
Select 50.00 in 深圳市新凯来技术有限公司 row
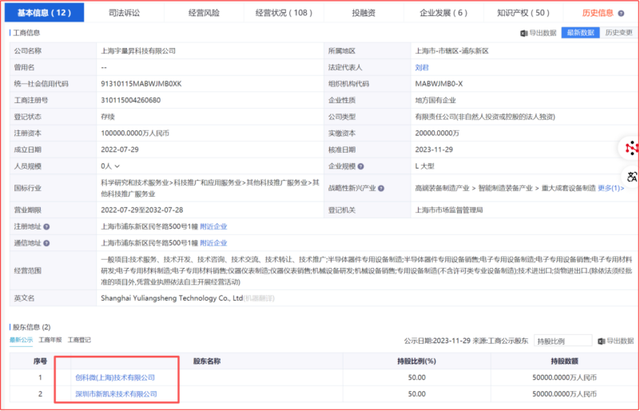click(417, 394)
